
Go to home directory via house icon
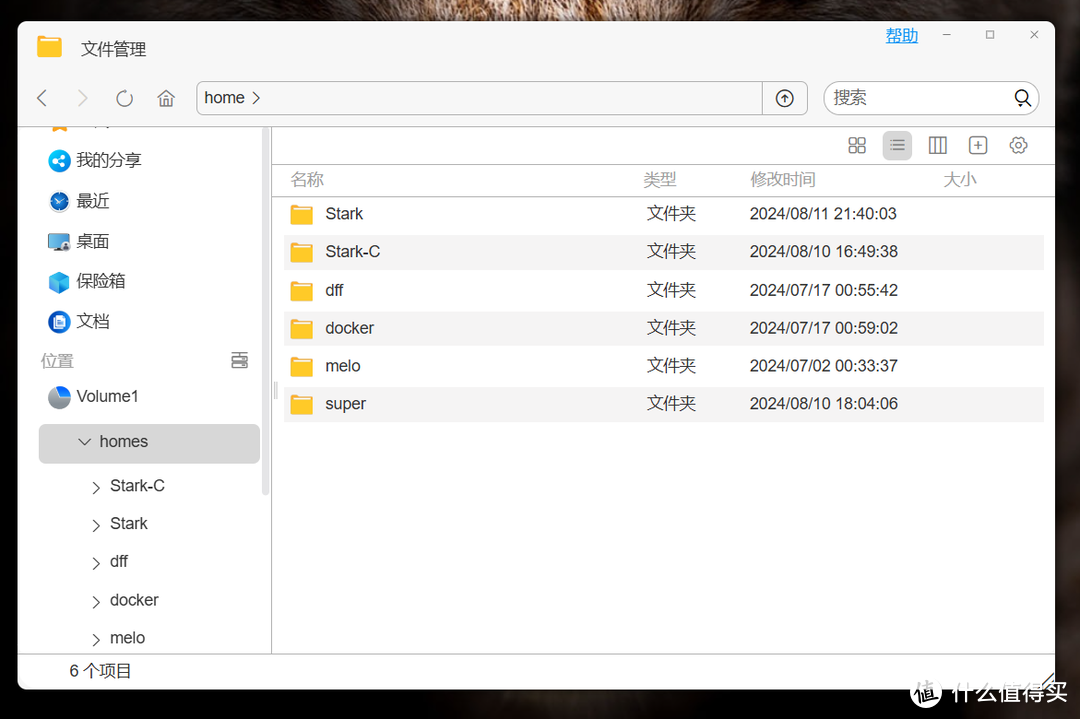tap(166, 98)
